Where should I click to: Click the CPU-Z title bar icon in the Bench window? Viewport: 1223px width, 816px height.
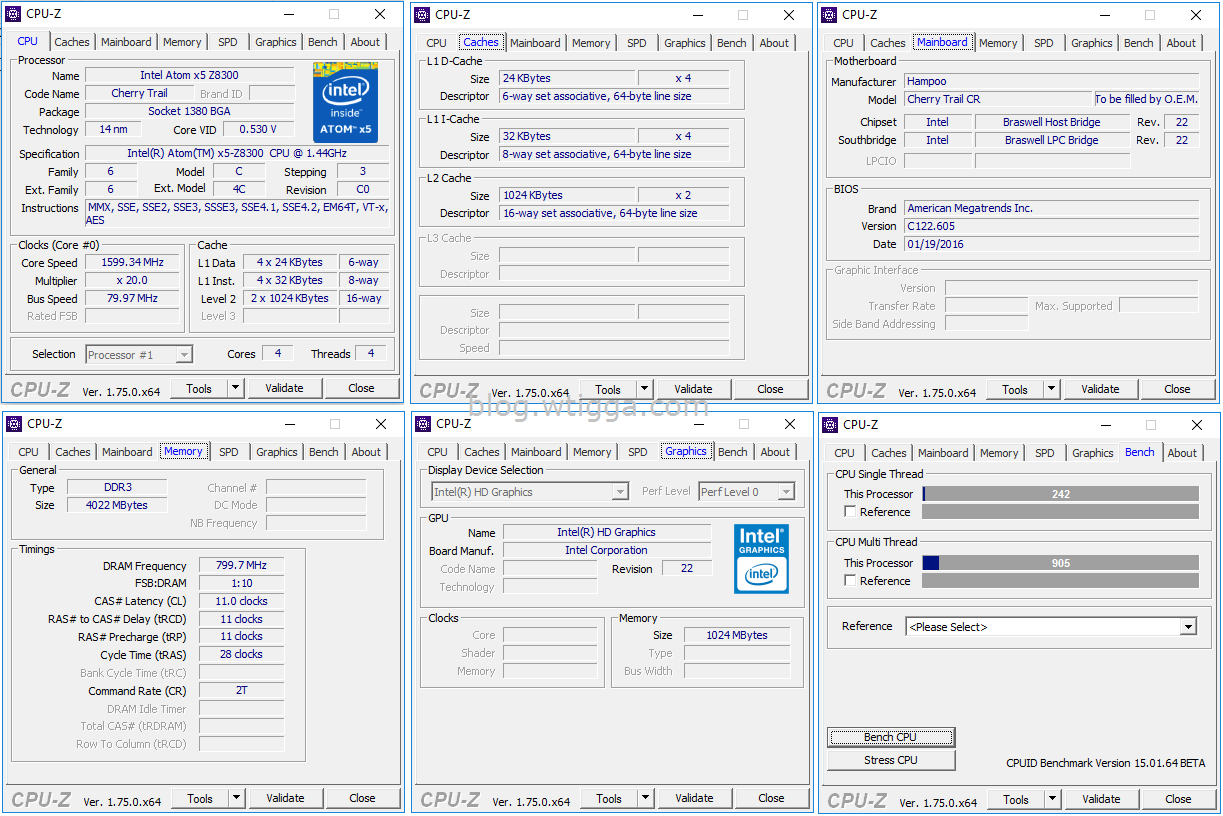click(830, 424)
